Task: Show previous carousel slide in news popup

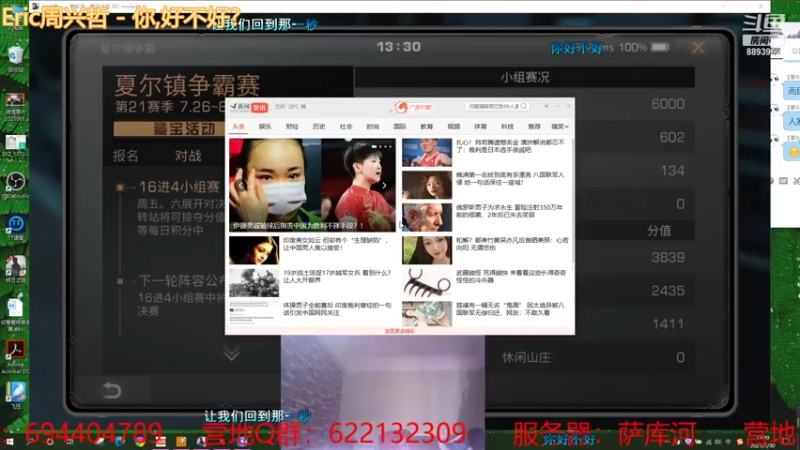Action: pos(240,186)
